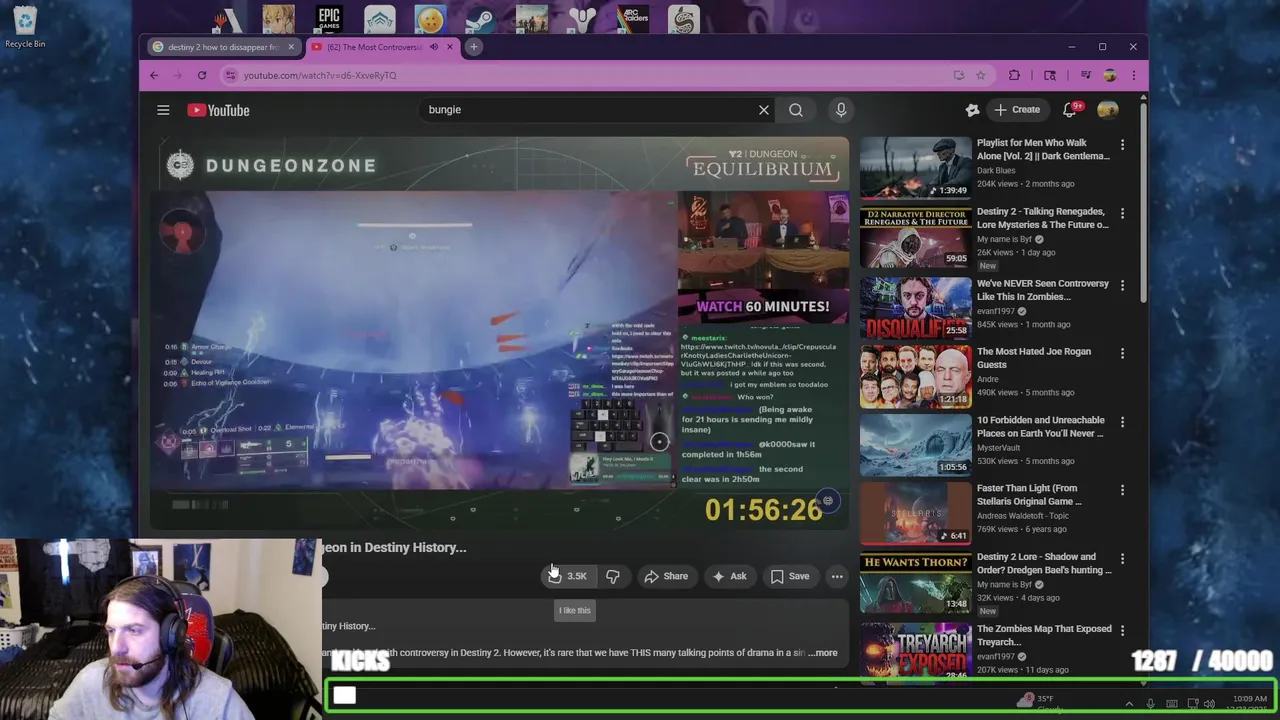This screenshot has height=720, width=1280.
Task: Save the video to a playlist
Action: tap(790, 576)
